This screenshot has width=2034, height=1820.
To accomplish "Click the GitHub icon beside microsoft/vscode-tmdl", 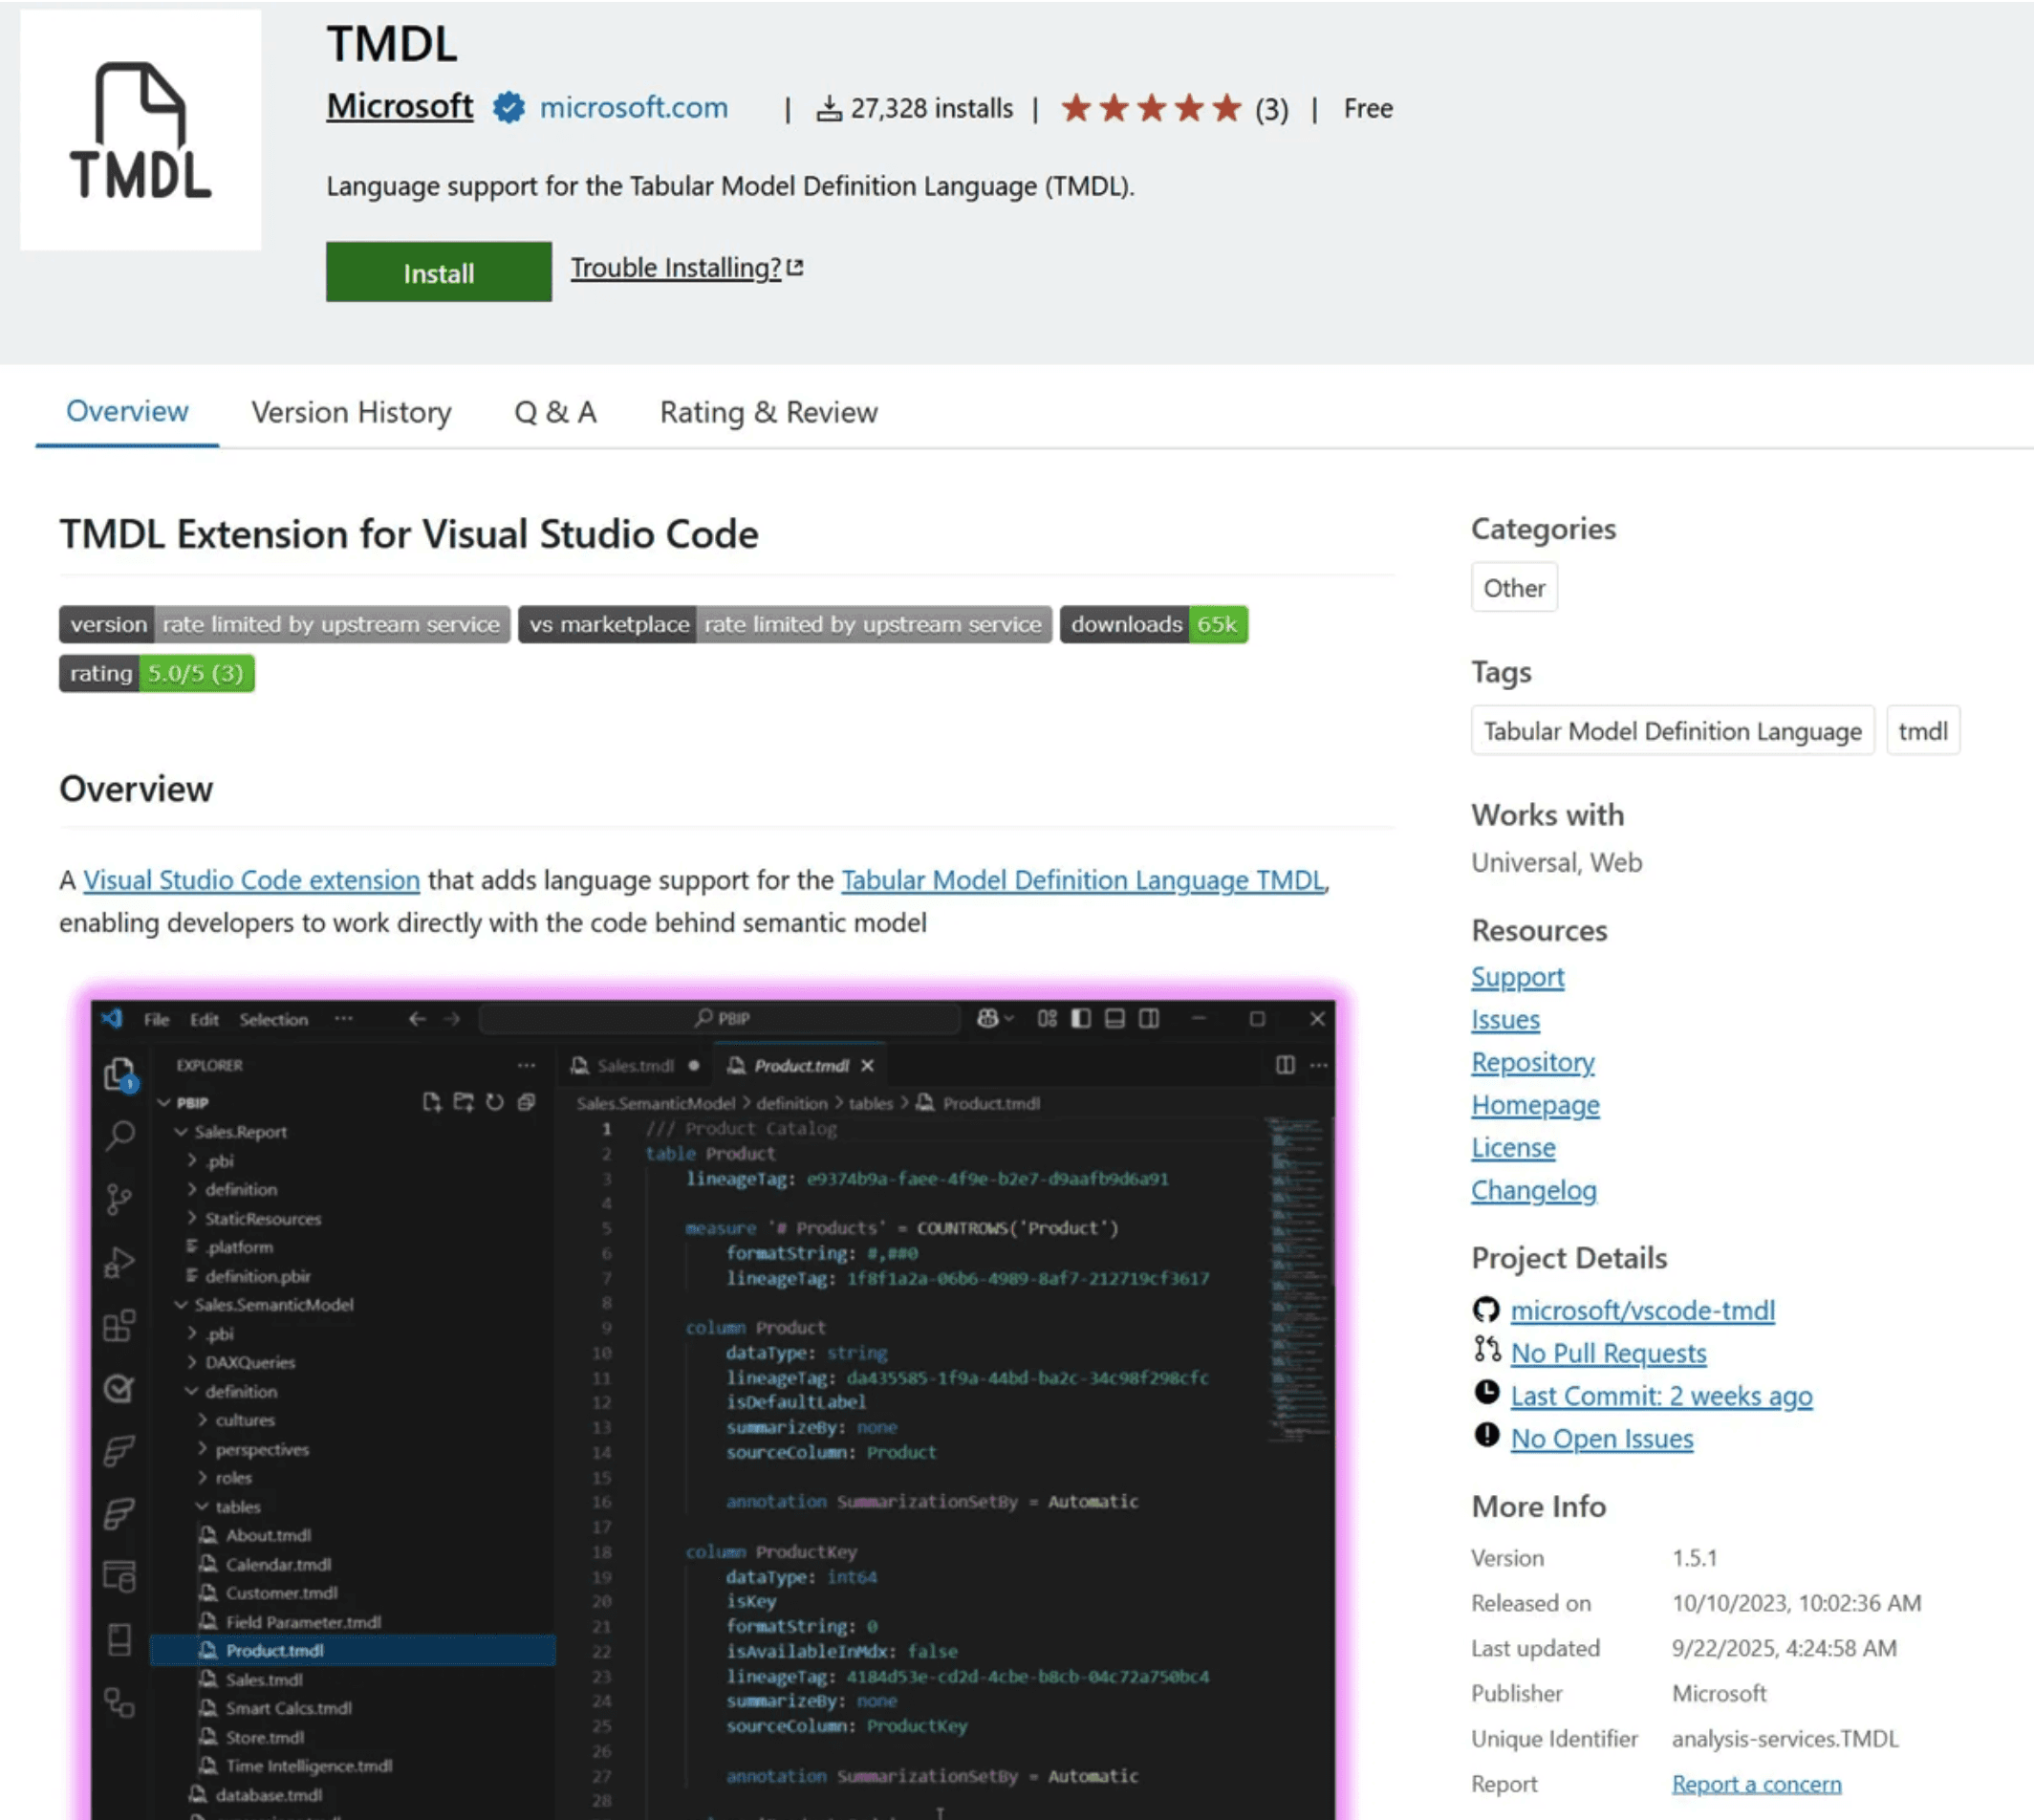I will [x=1486, y=1310].
